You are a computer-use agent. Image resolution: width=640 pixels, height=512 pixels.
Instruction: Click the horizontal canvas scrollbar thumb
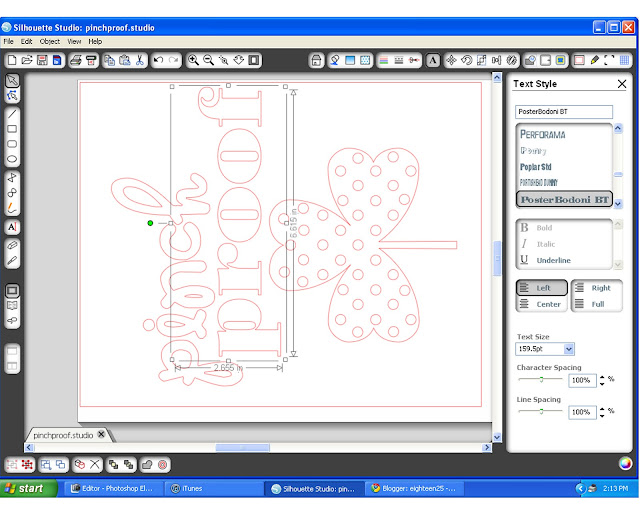click(x=242, y=448)
